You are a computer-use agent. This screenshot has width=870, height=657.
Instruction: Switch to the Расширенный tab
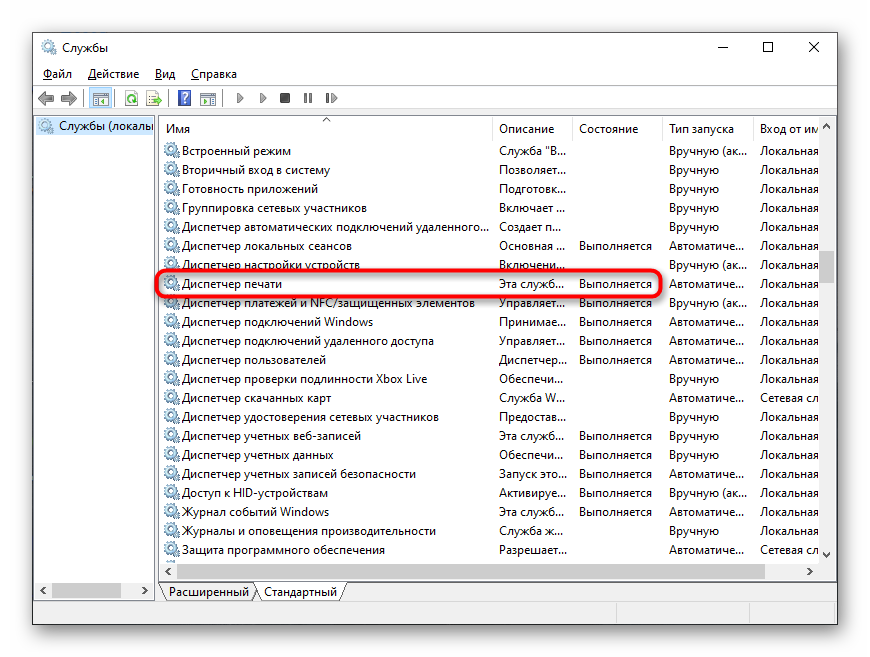coord(208,592)
